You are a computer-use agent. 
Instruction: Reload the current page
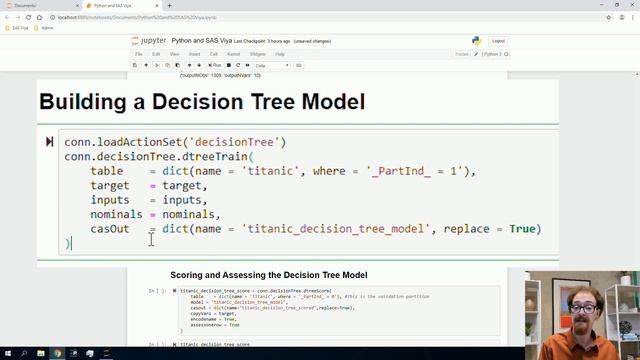29,17
